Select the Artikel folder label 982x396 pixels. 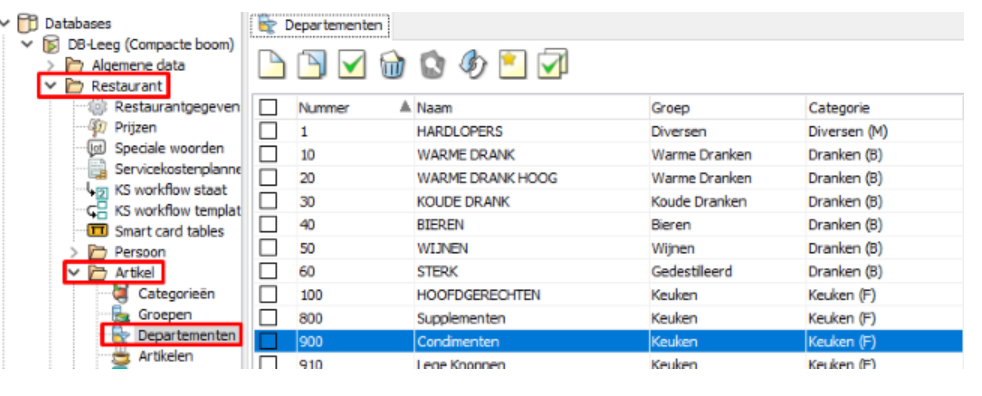coord(135,273)
